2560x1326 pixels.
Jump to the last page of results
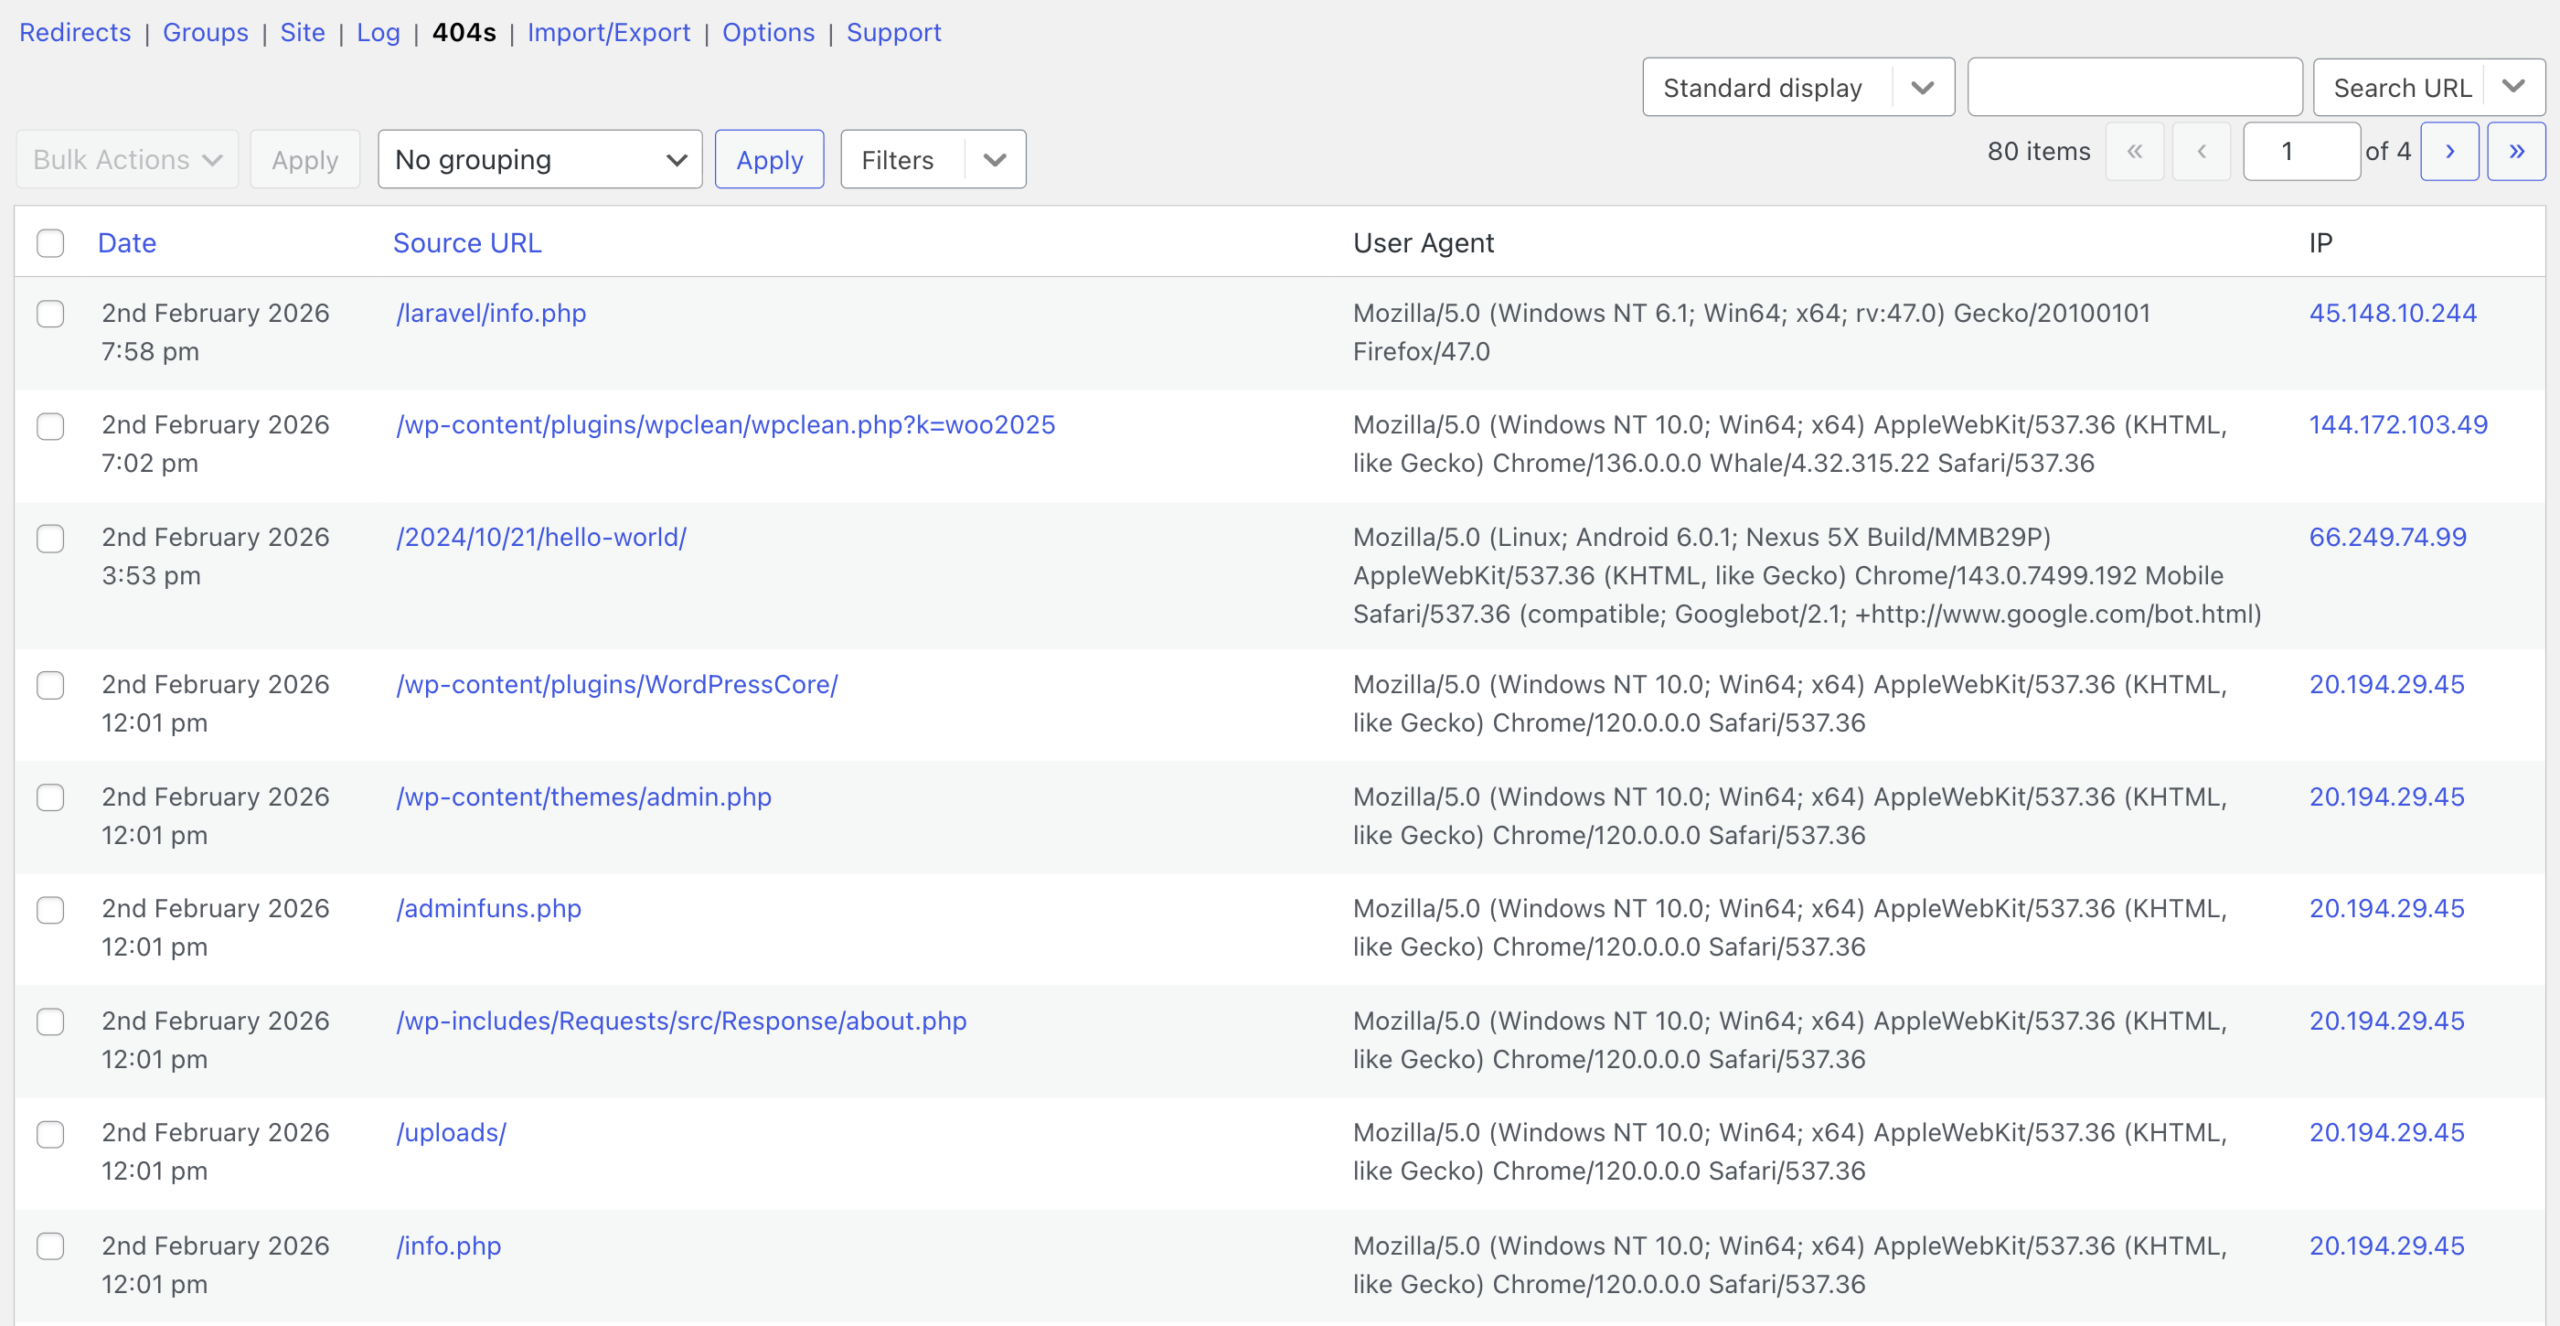(2518, 152)
